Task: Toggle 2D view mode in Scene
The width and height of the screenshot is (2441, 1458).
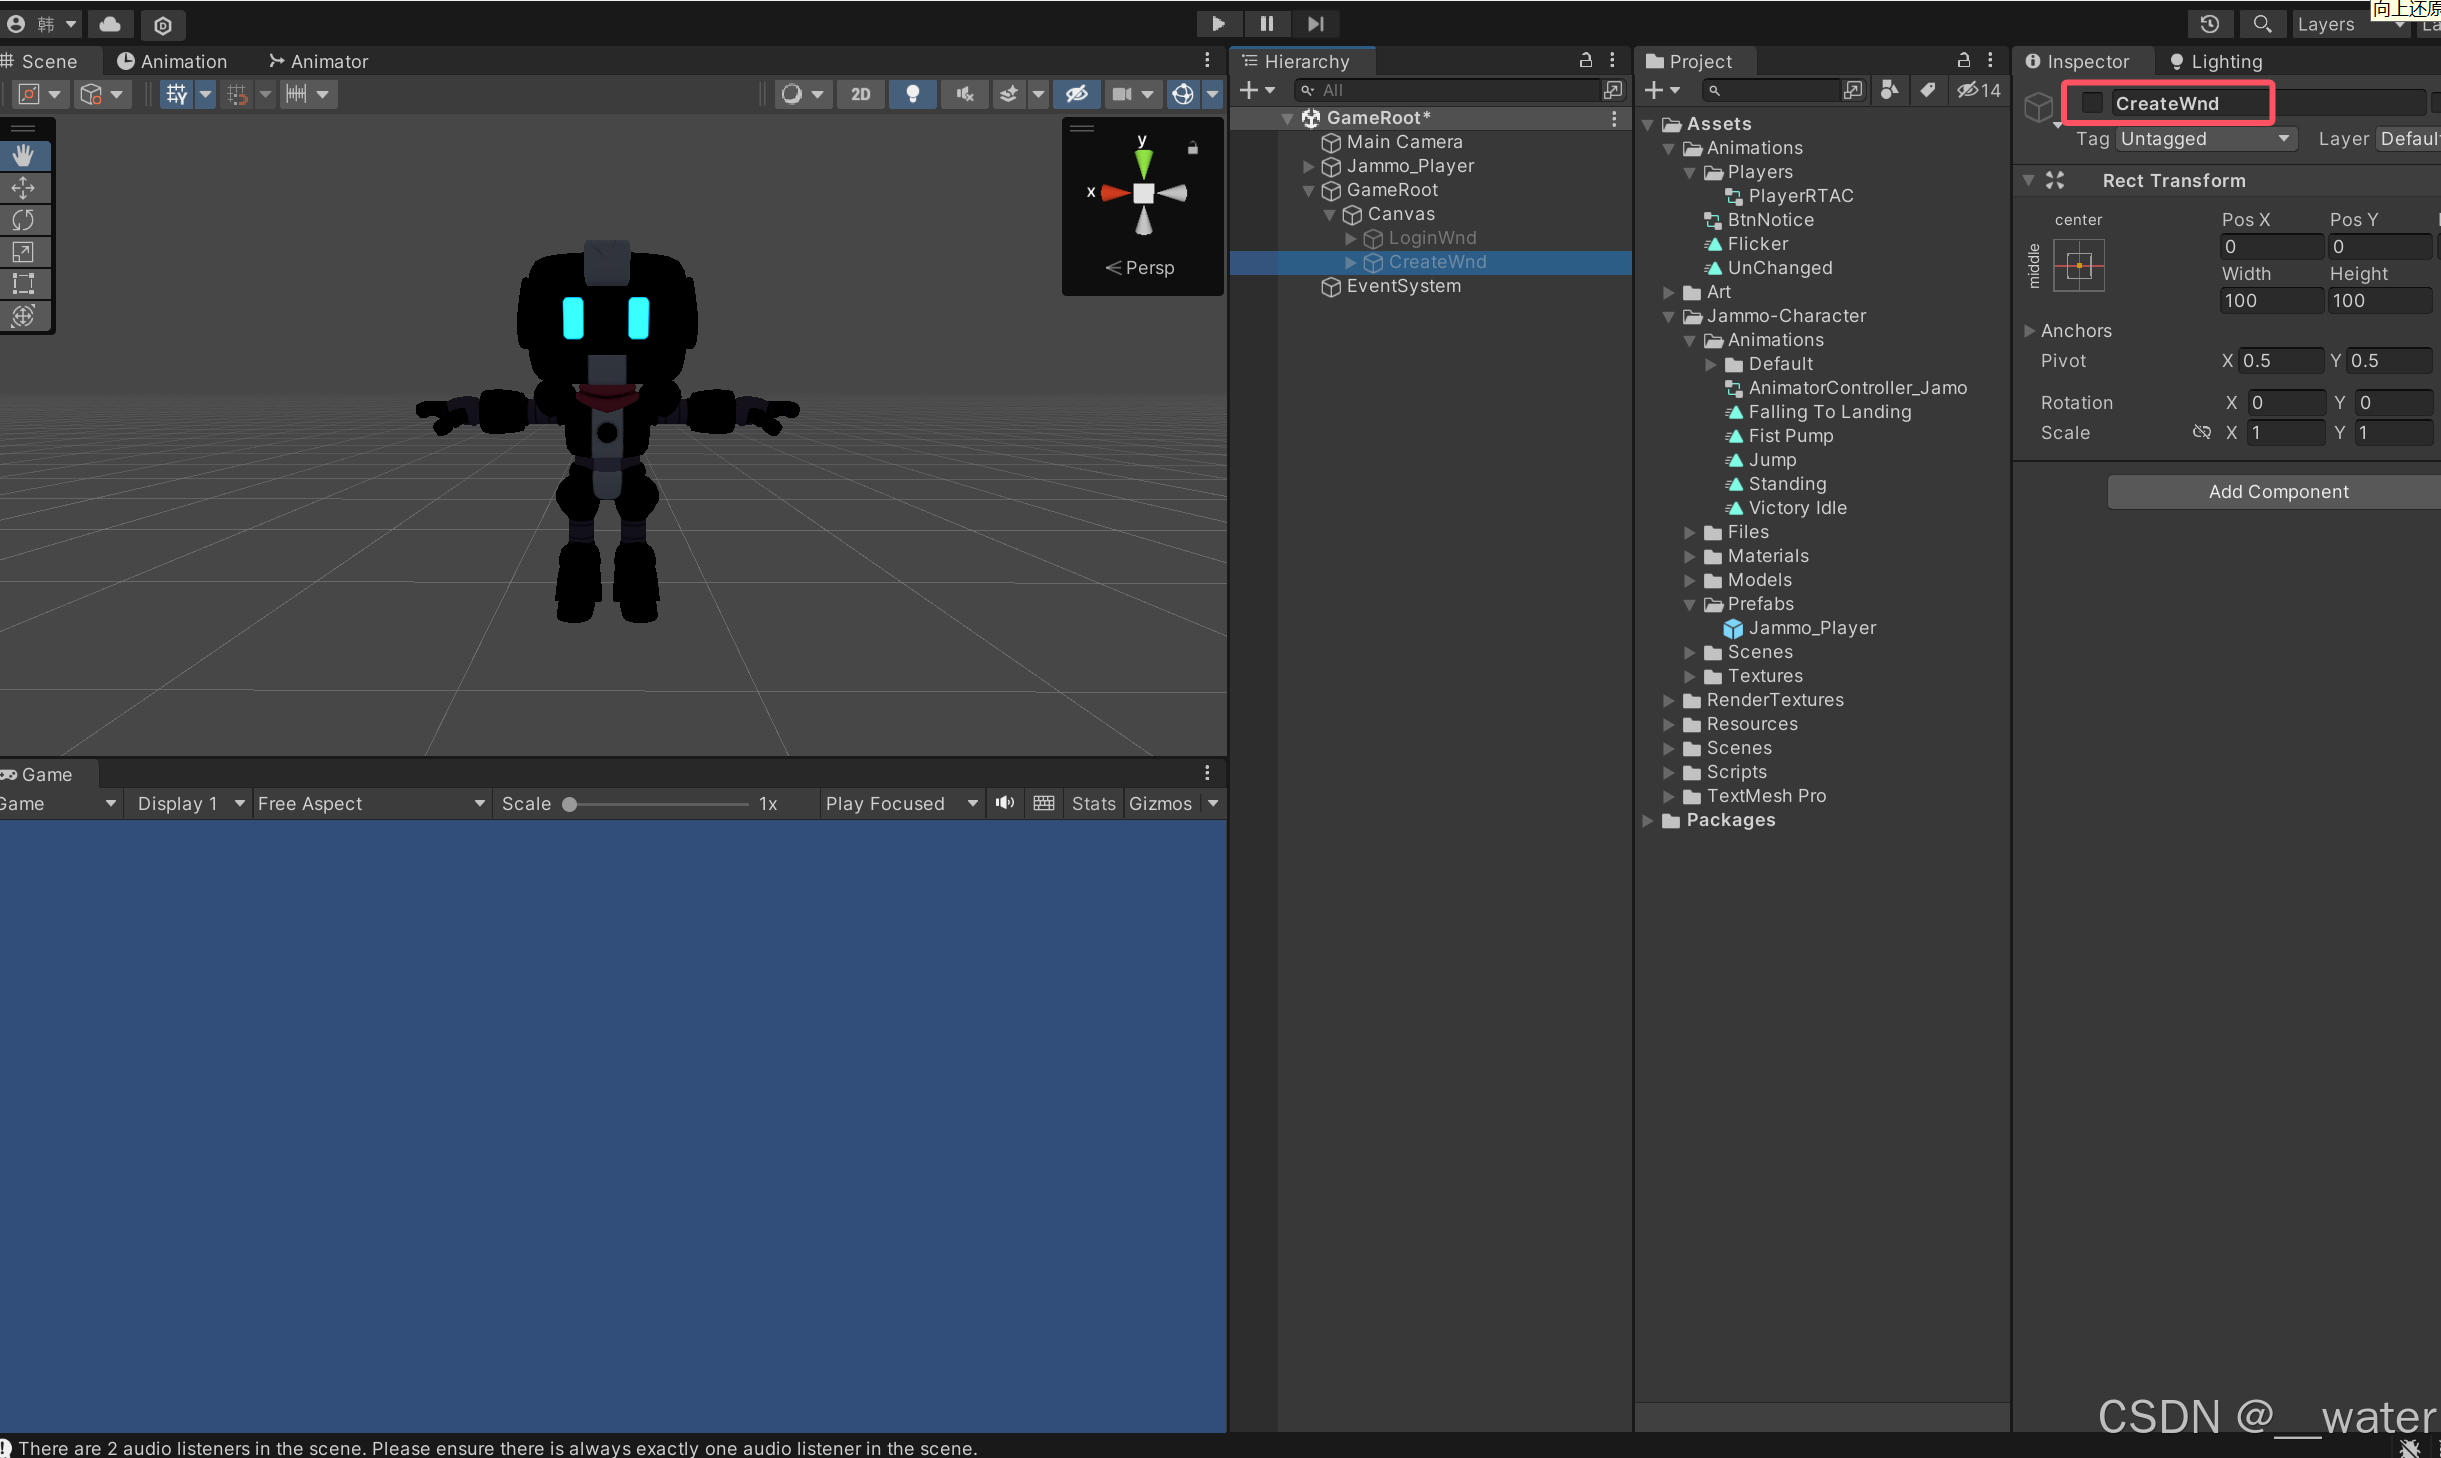Action: click(860, 94)
